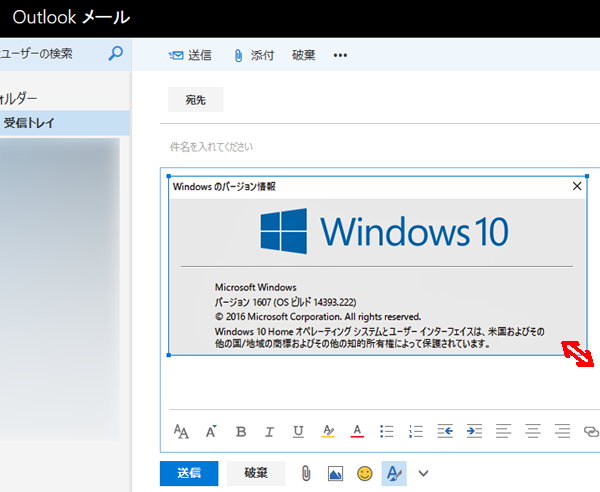Select the 受信トレイ folder
The height and width of the screenshot is (492, 600).
click(64, 123)
